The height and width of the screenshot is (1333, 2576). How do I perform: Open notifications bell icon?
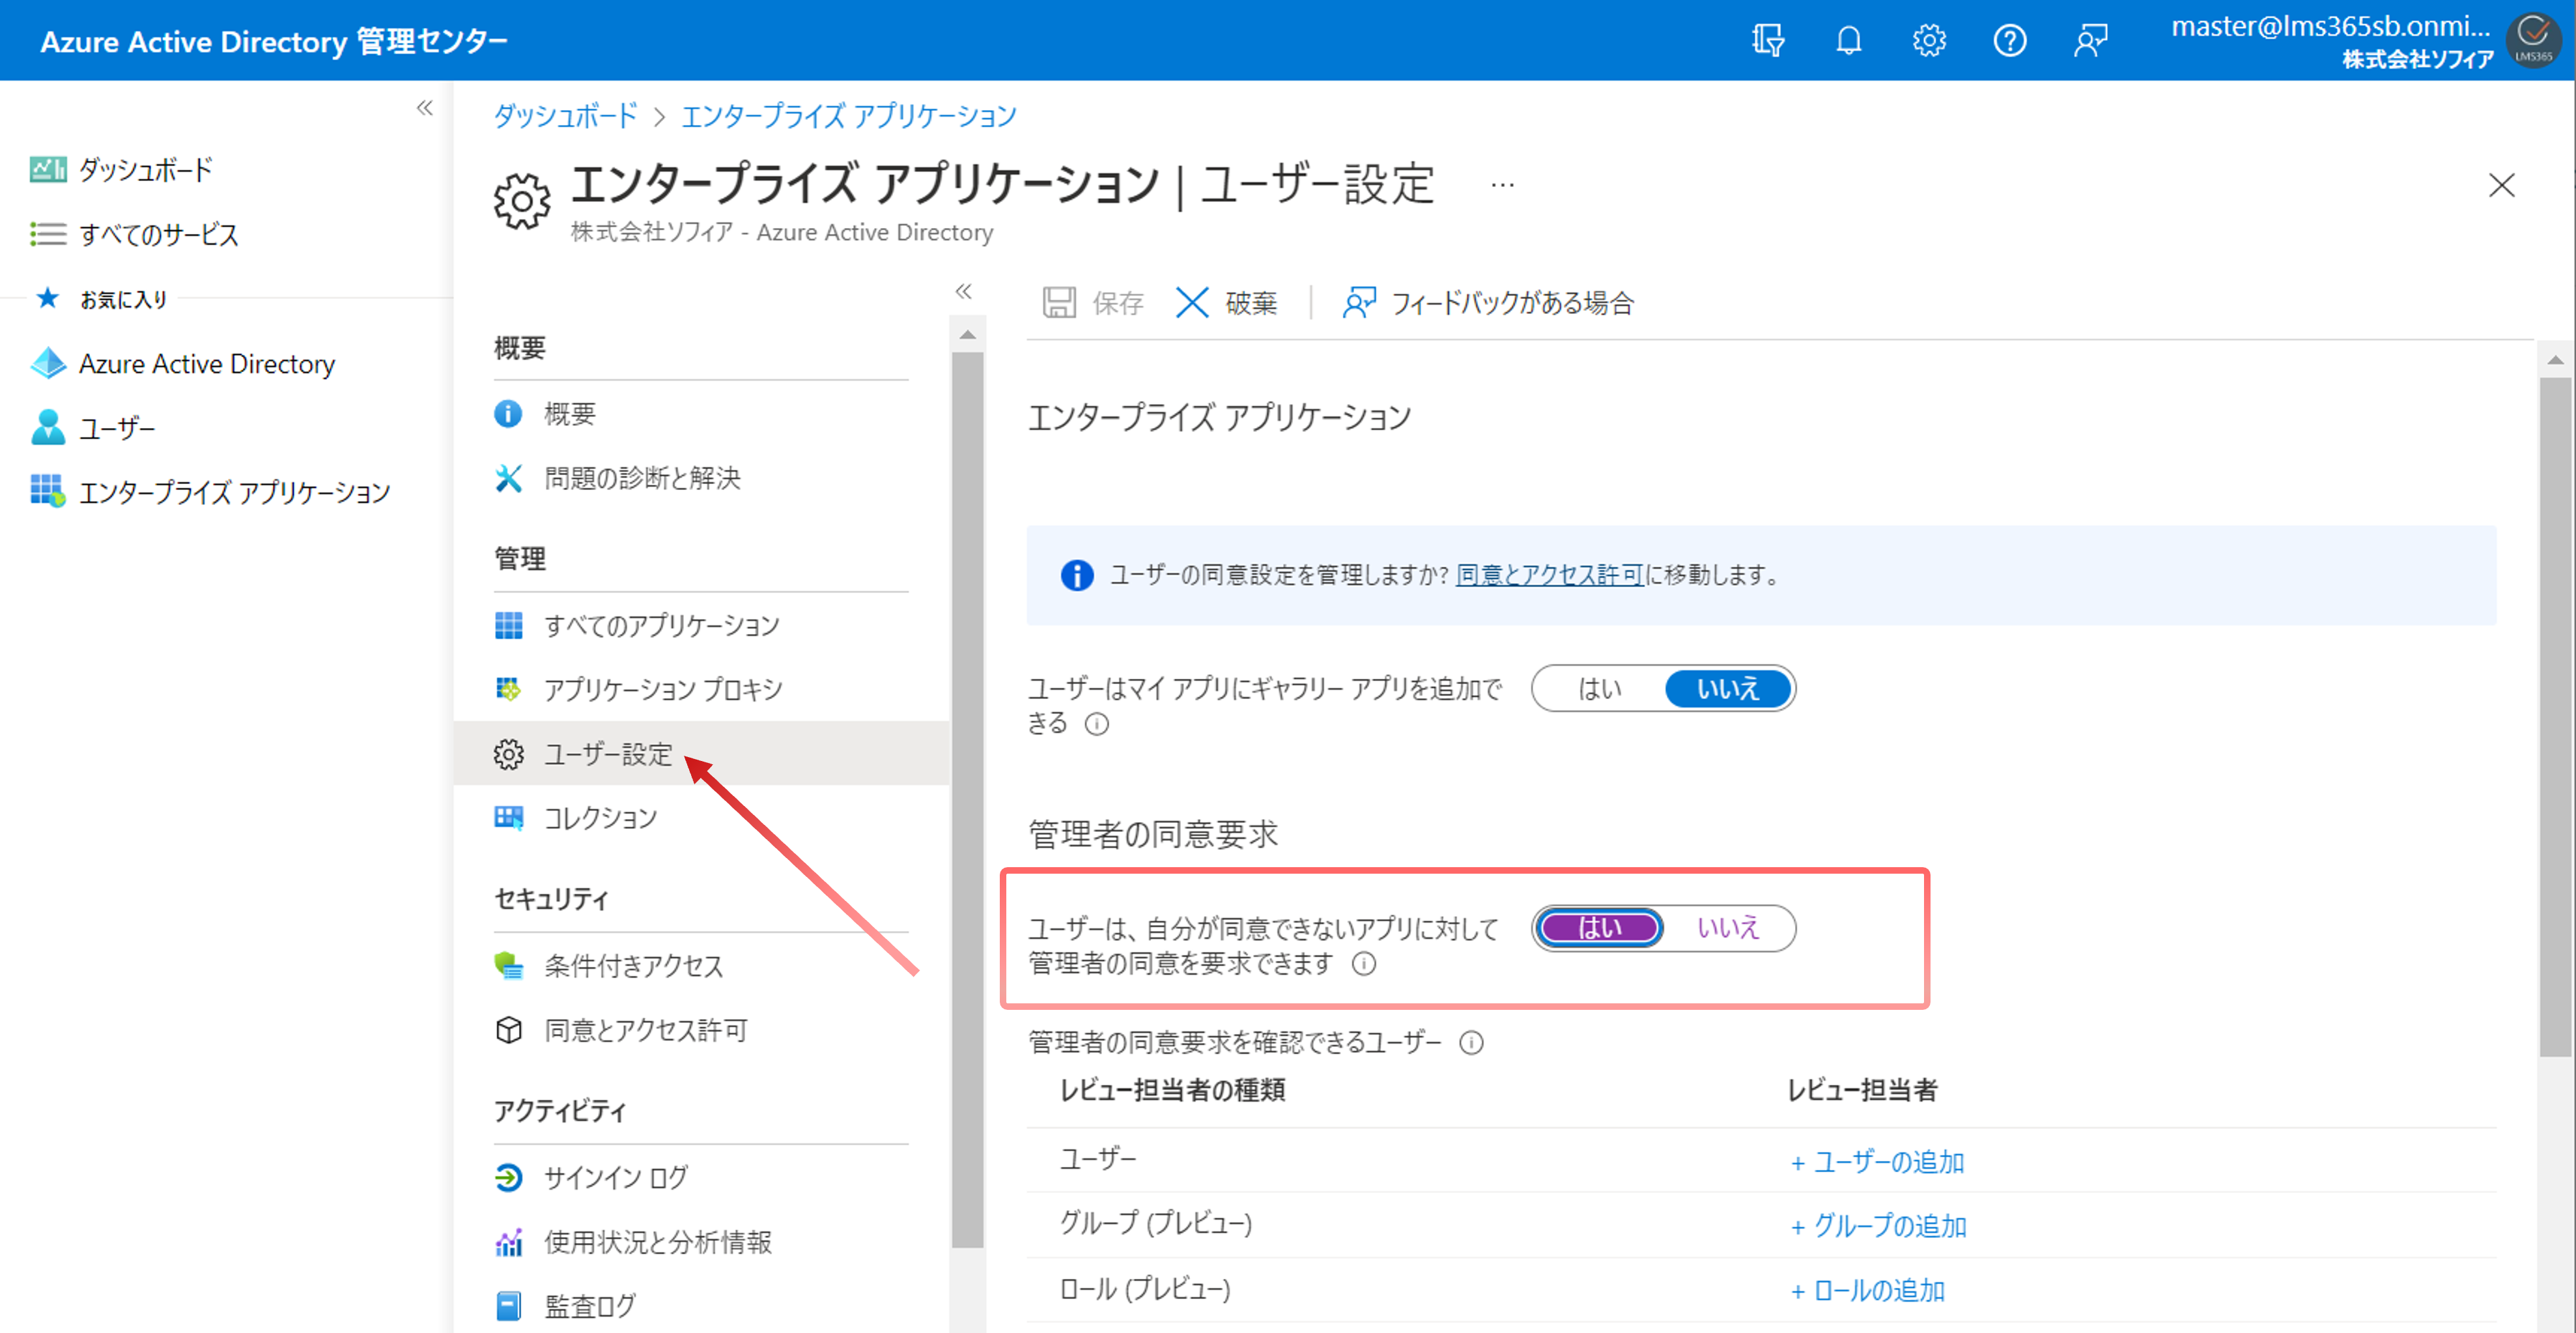tap(1849, 41)
